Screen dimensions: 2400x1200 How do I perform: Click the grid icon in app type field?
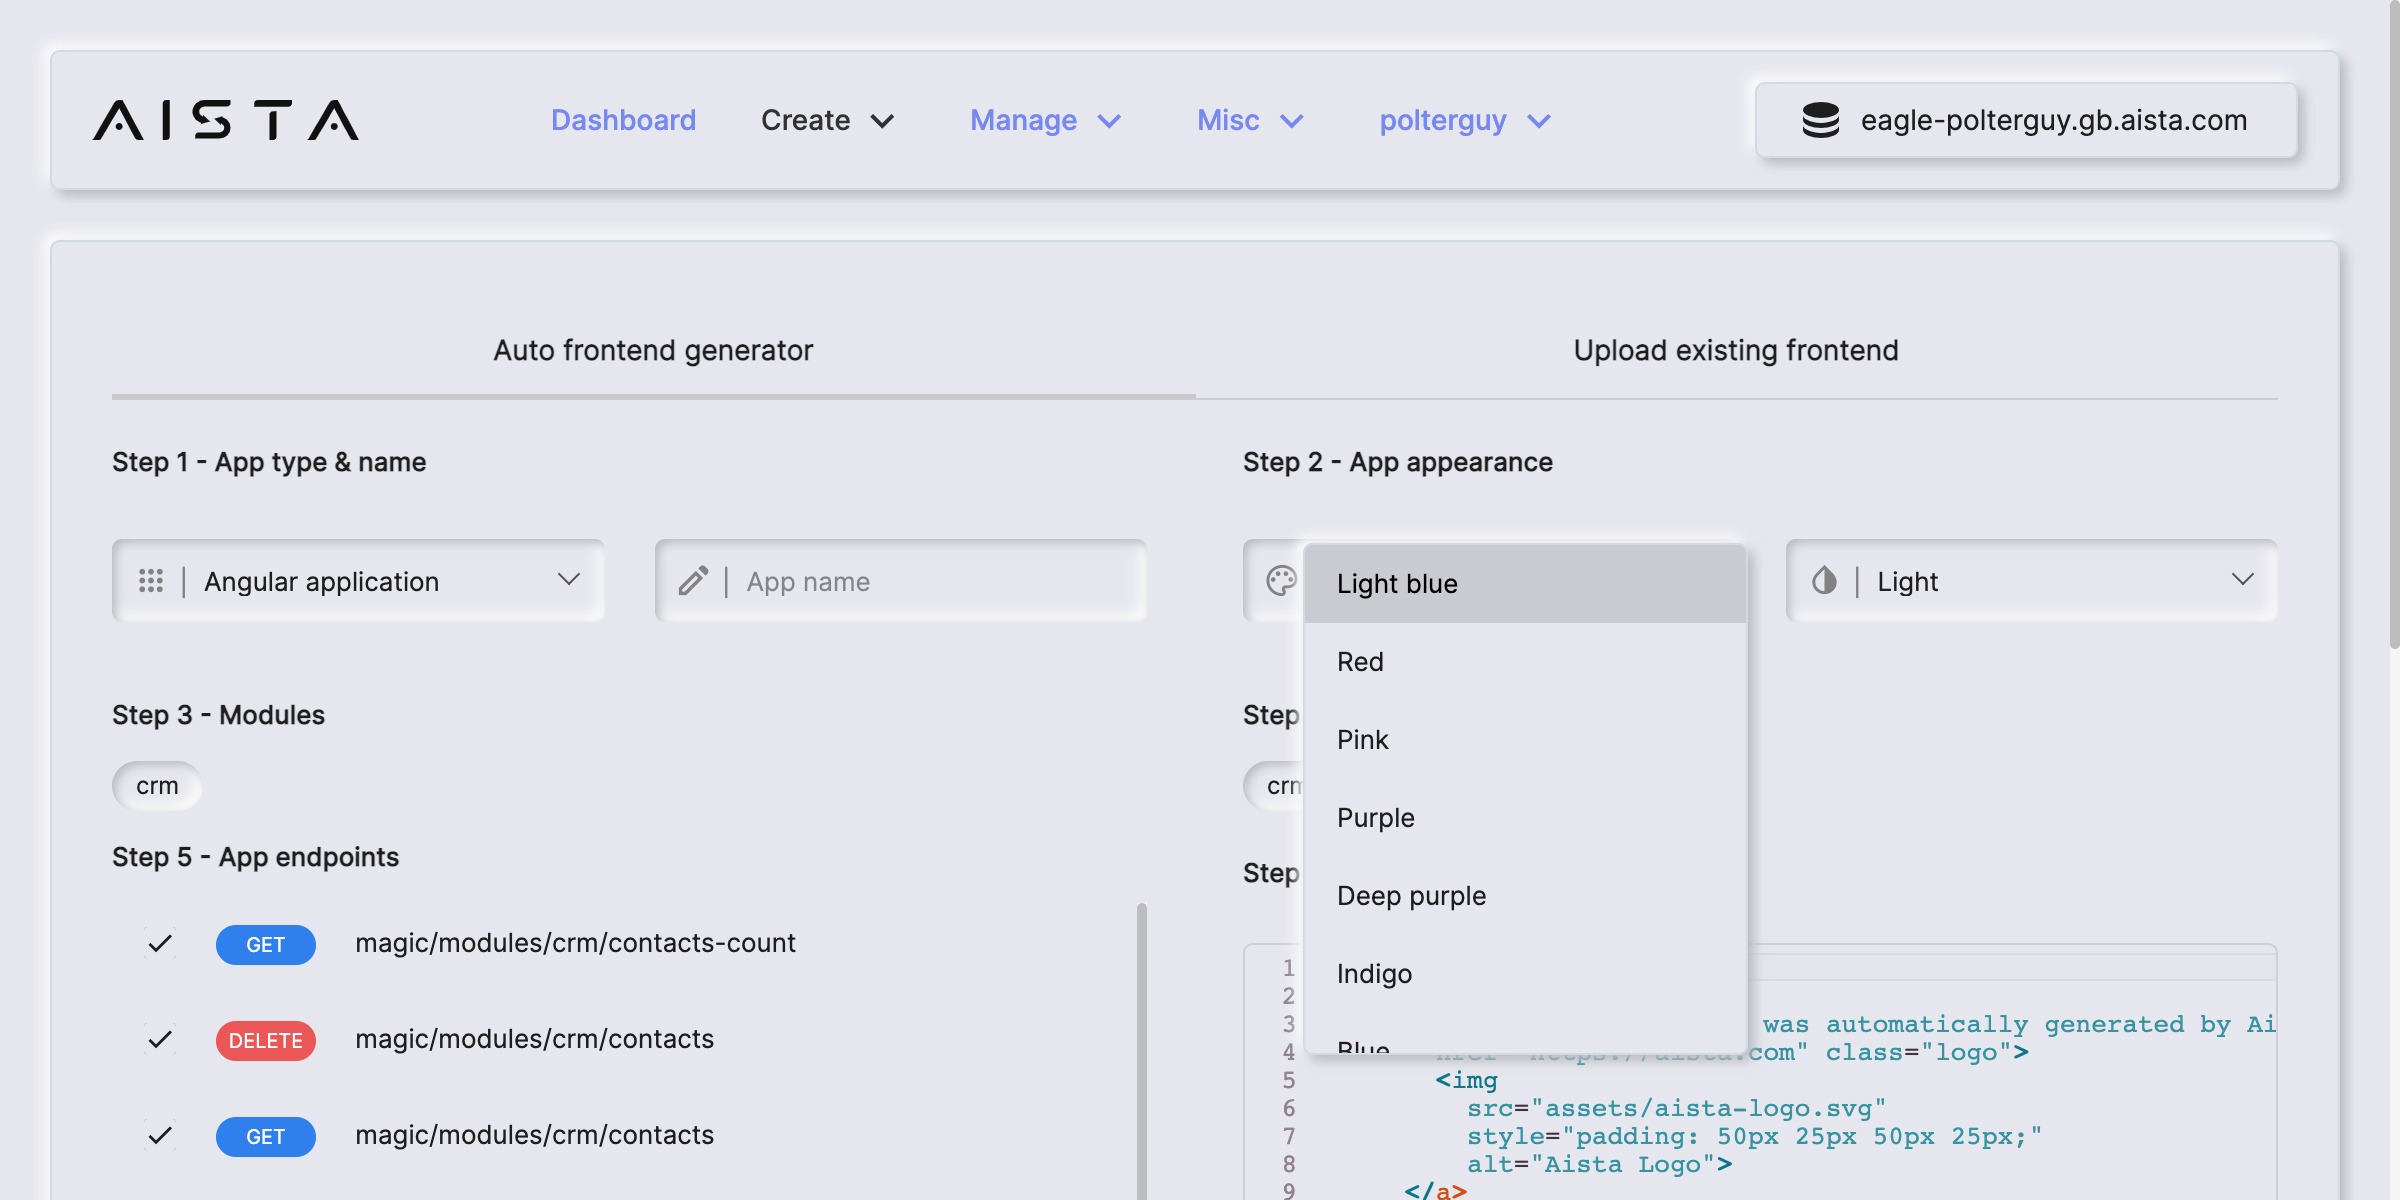coord(151,581)
